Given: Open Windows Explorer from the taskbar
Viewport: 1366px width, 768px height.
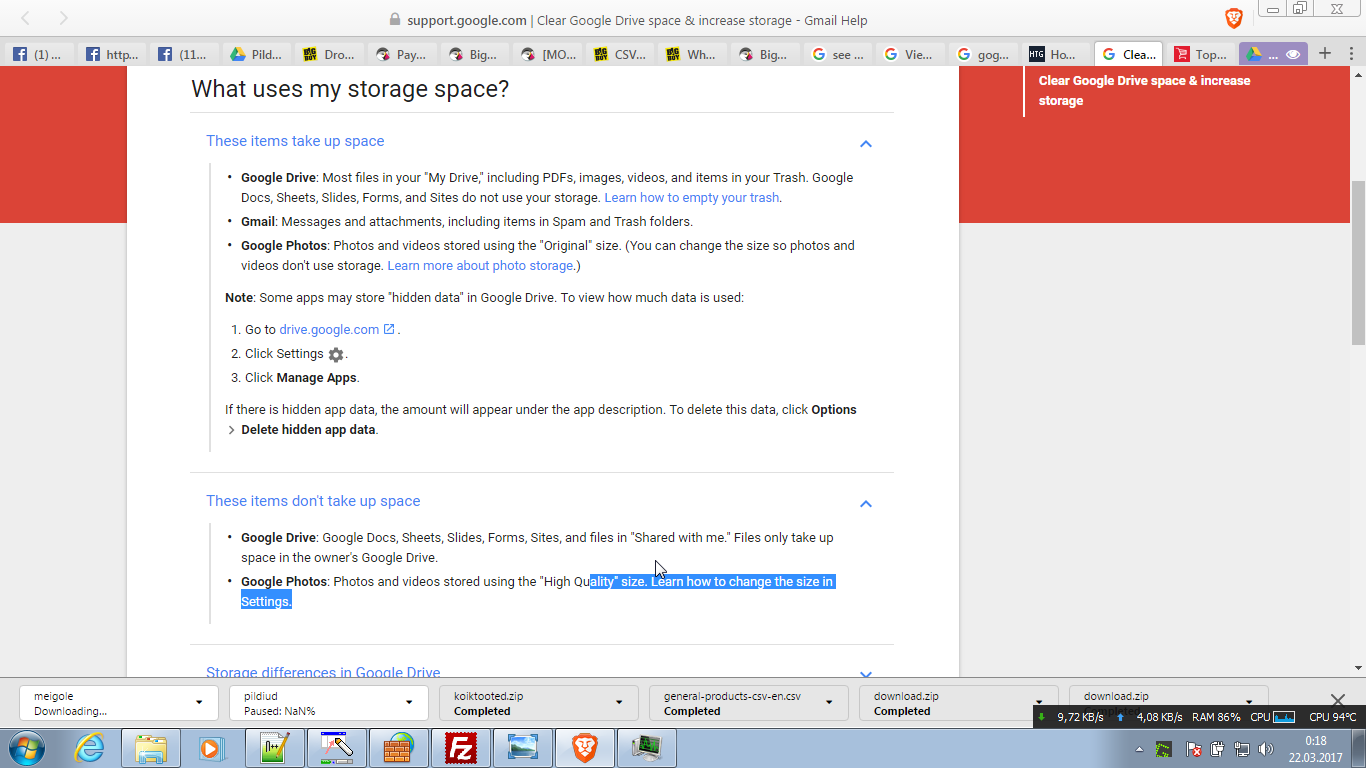Looking at the screenshot, I should pos(151,748).
